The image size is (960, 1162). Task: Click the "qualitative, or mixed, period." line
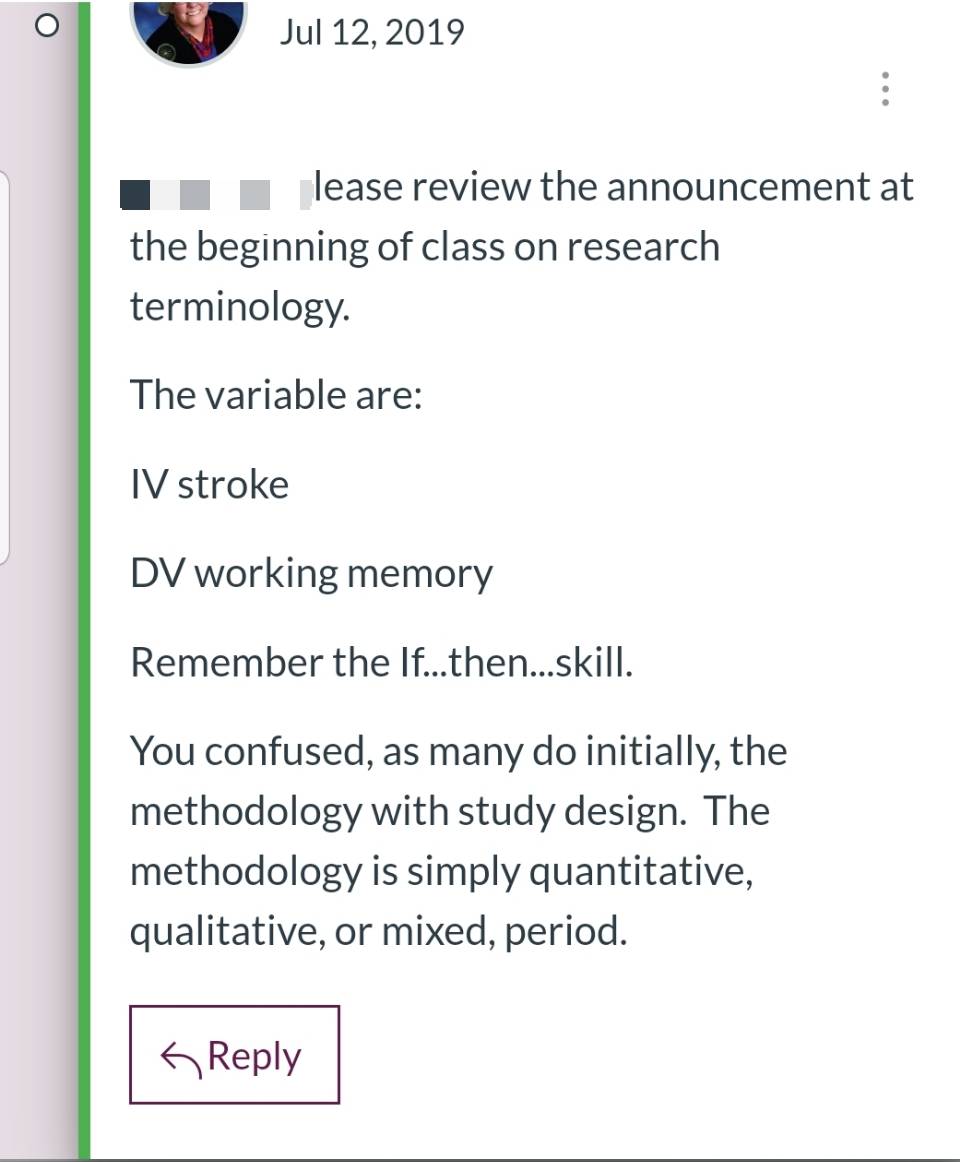tap(379, 932)
